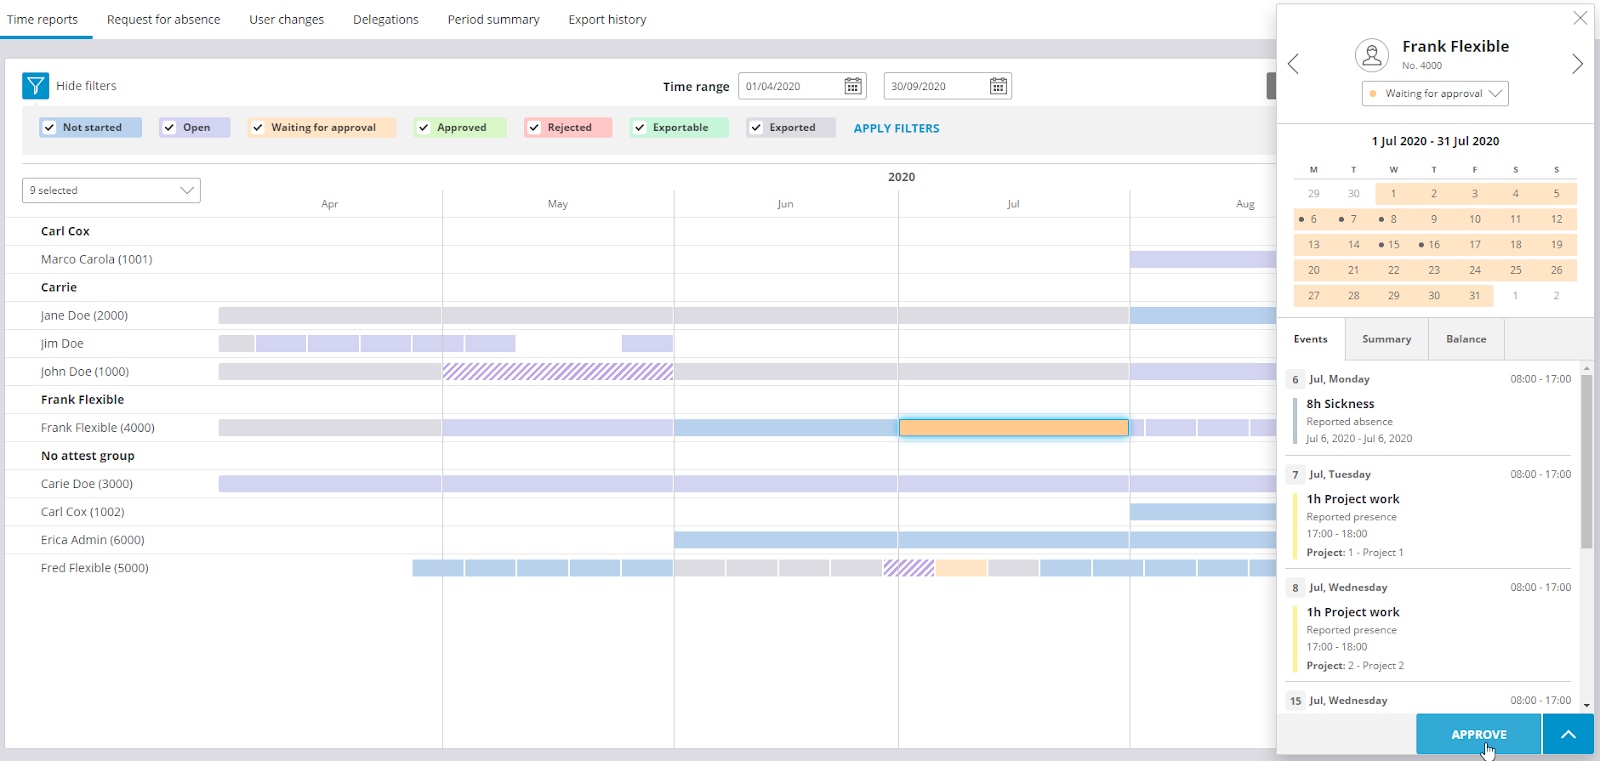
Task: Click Fred Flexible (5000) row name
Action: point(95,567)
